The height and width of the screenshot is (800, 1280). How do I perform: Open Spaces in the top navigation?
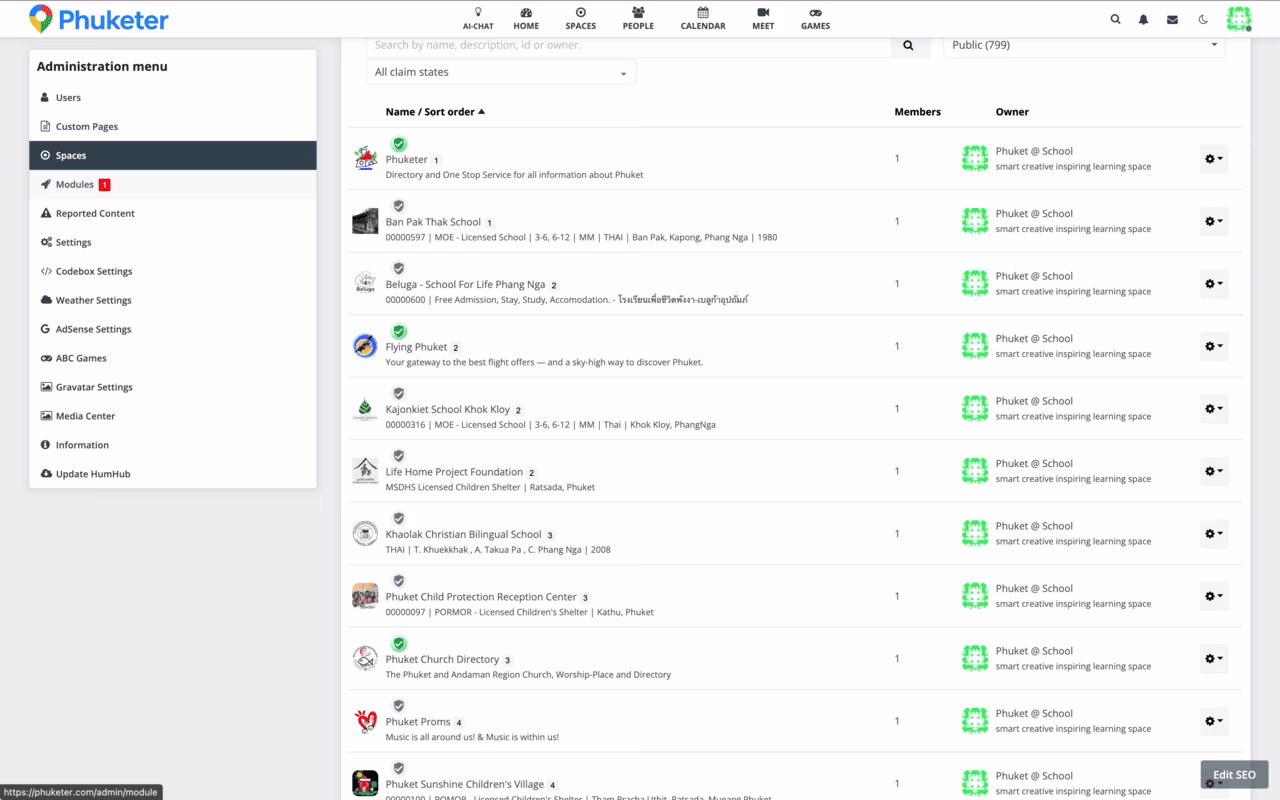point(580,18)
